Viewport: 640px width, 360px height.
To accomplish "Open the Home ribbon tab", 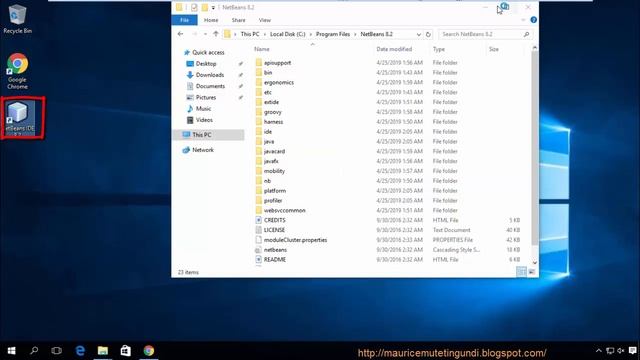I will tap(211, 20).
